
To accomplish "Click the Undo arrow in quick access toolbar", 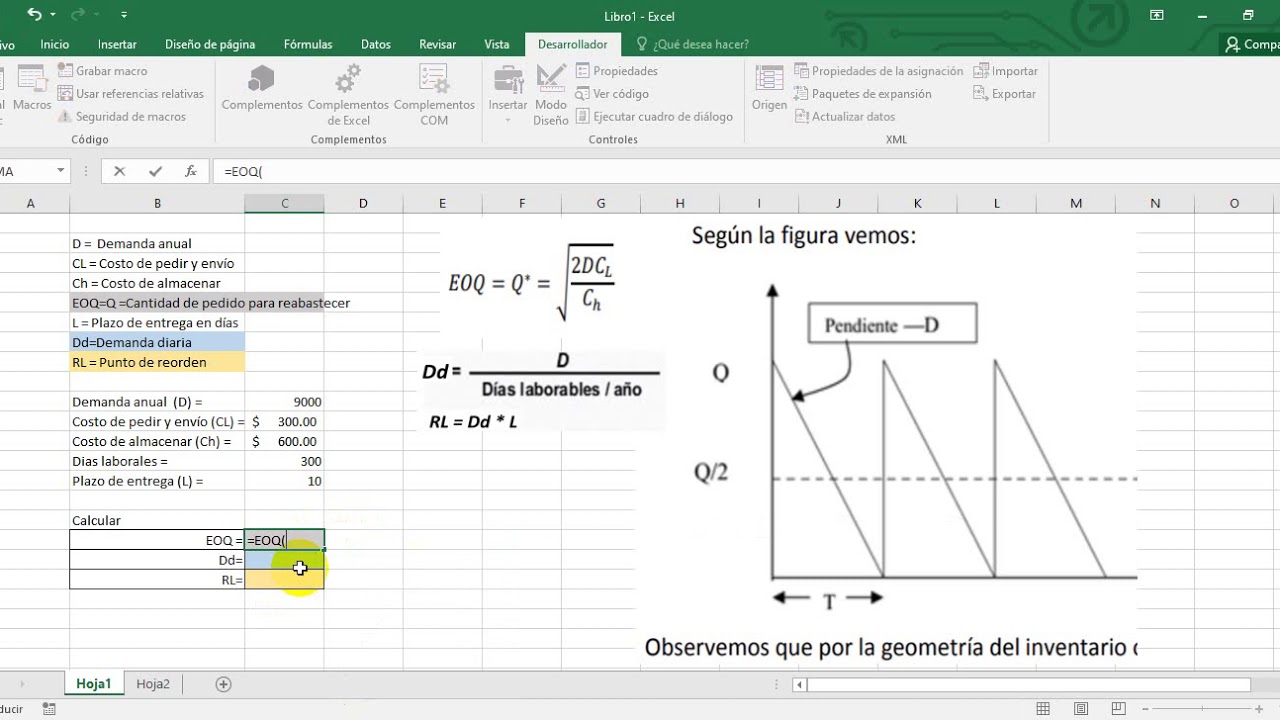I will 35,15.
